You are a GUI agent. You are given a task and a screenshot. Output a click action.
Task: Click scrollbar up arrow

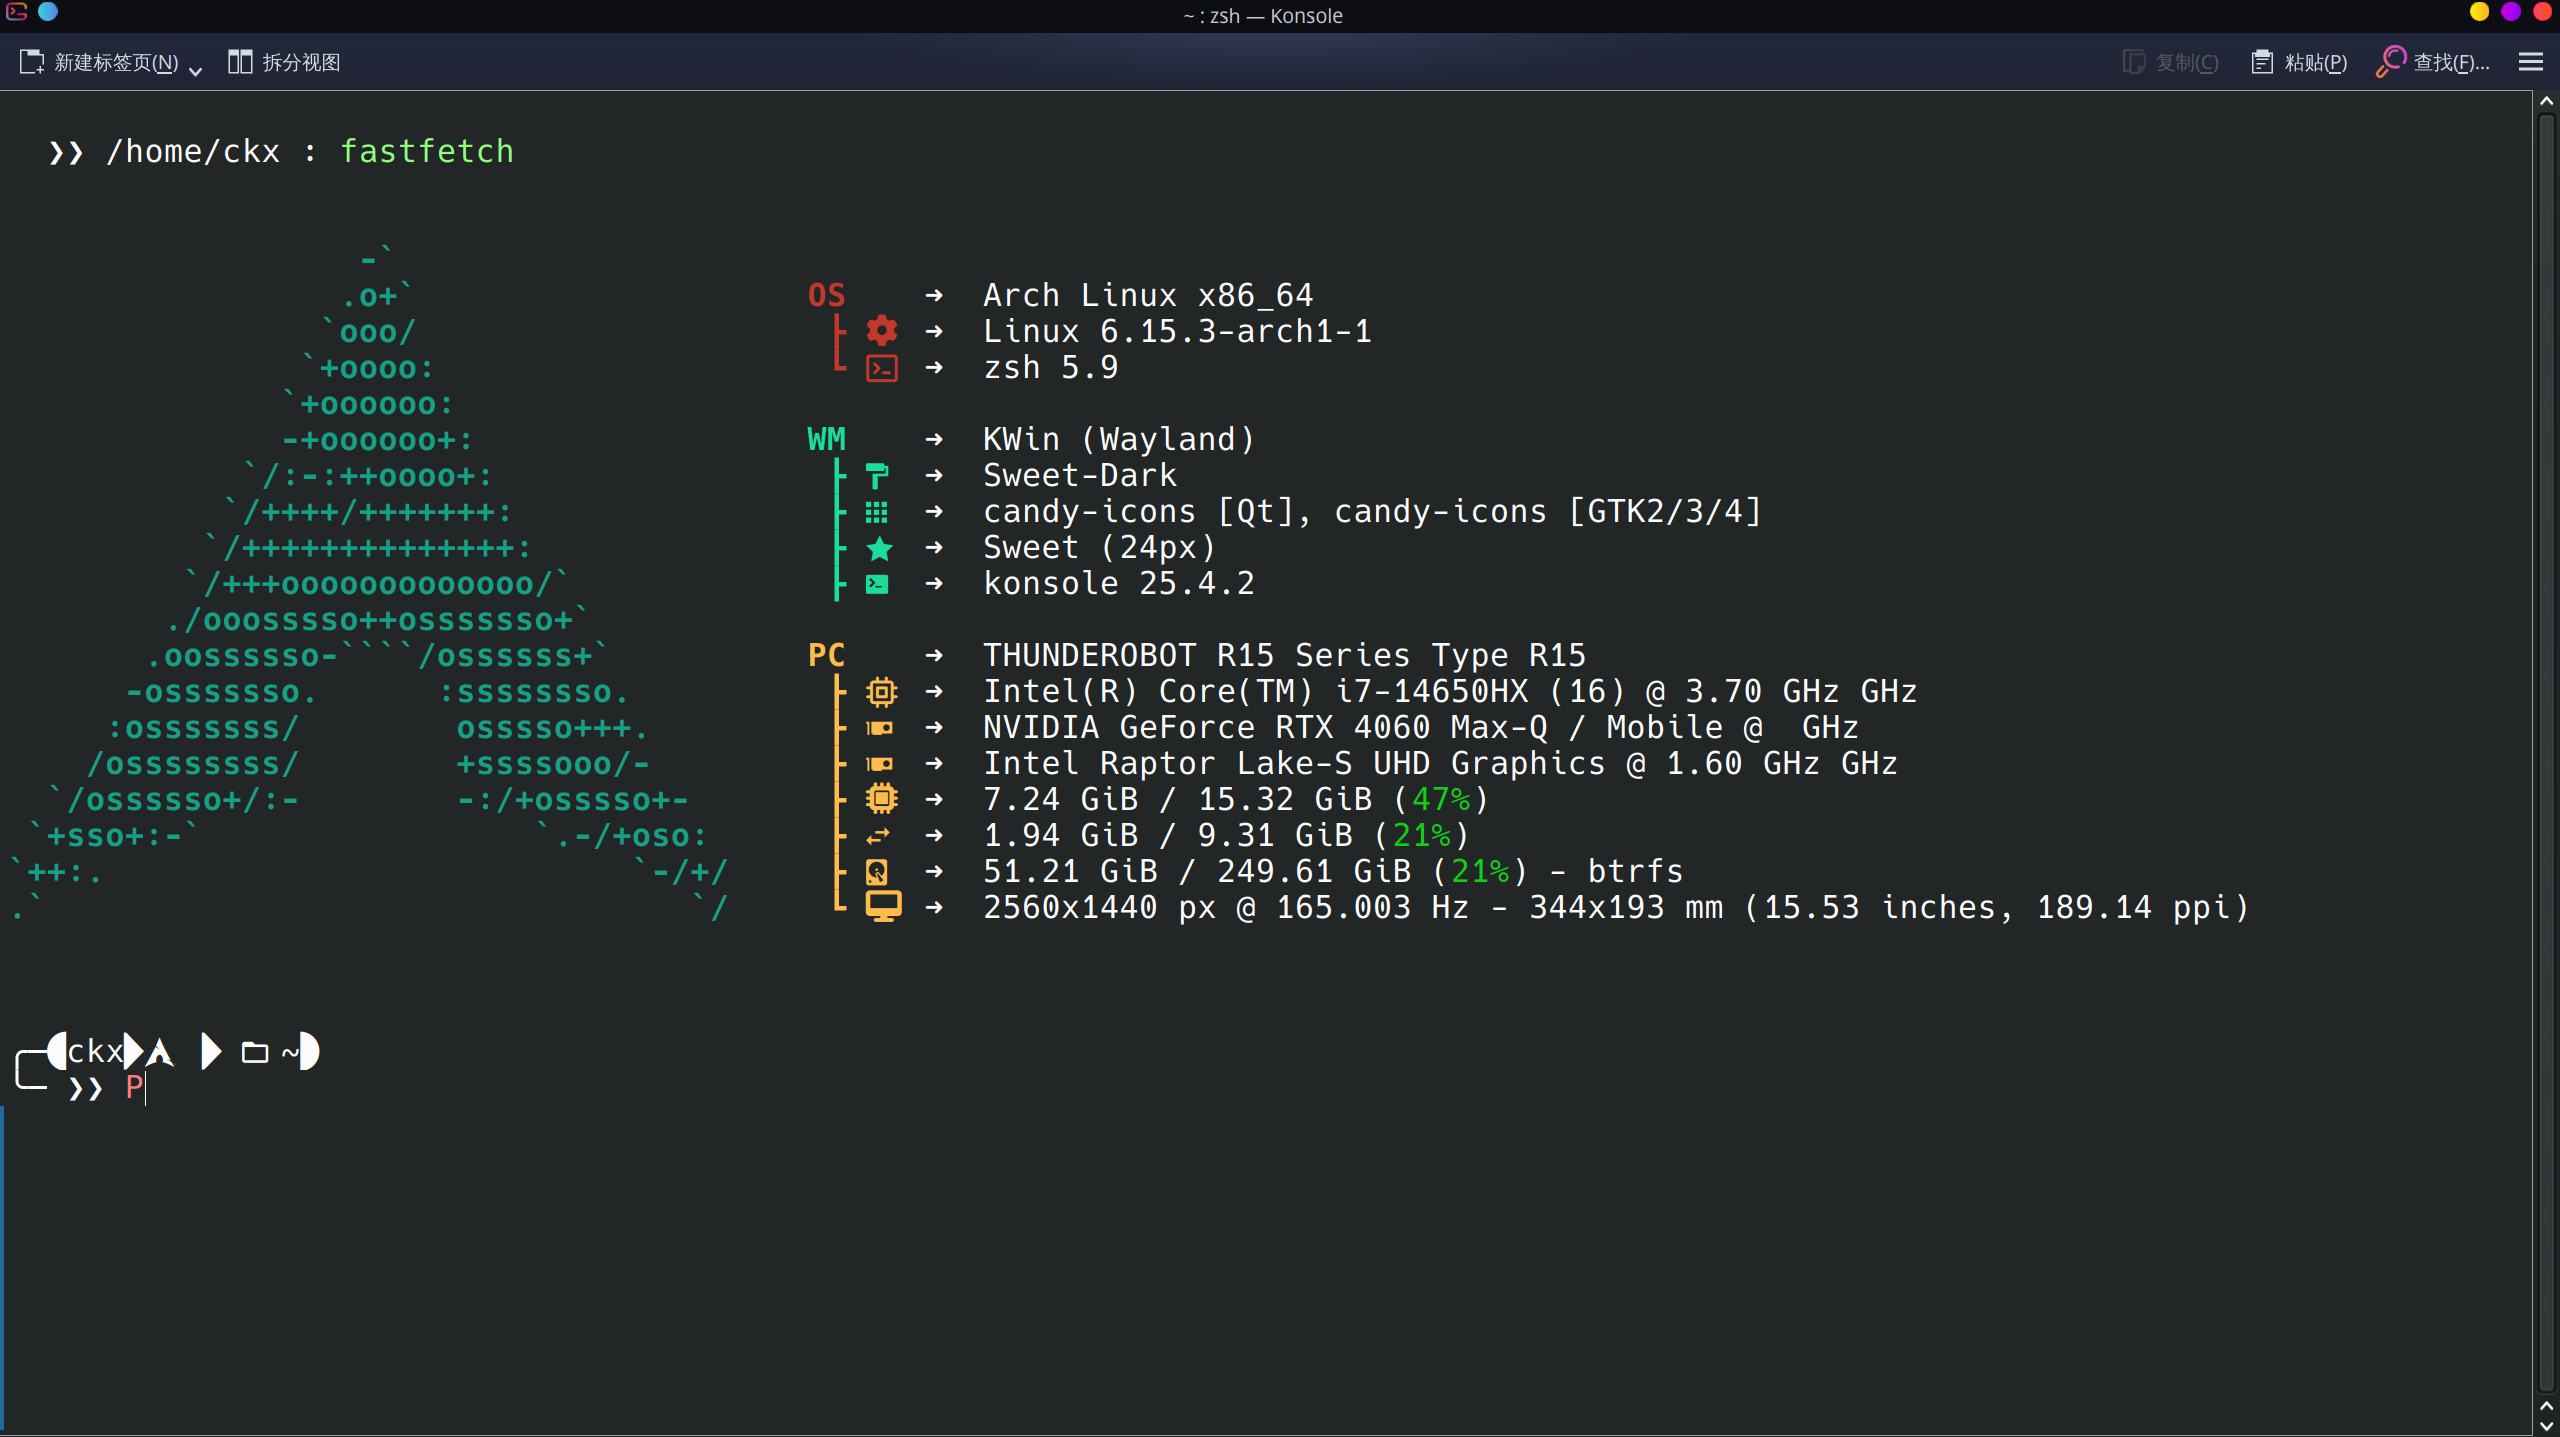click(2546, 102)
